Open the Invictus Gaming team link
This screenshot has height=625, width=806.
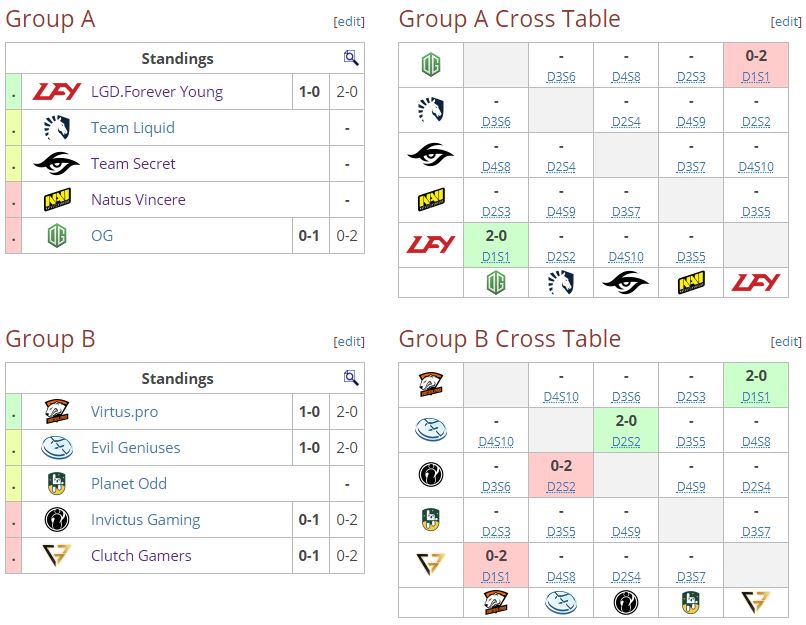tap(145, 520)
